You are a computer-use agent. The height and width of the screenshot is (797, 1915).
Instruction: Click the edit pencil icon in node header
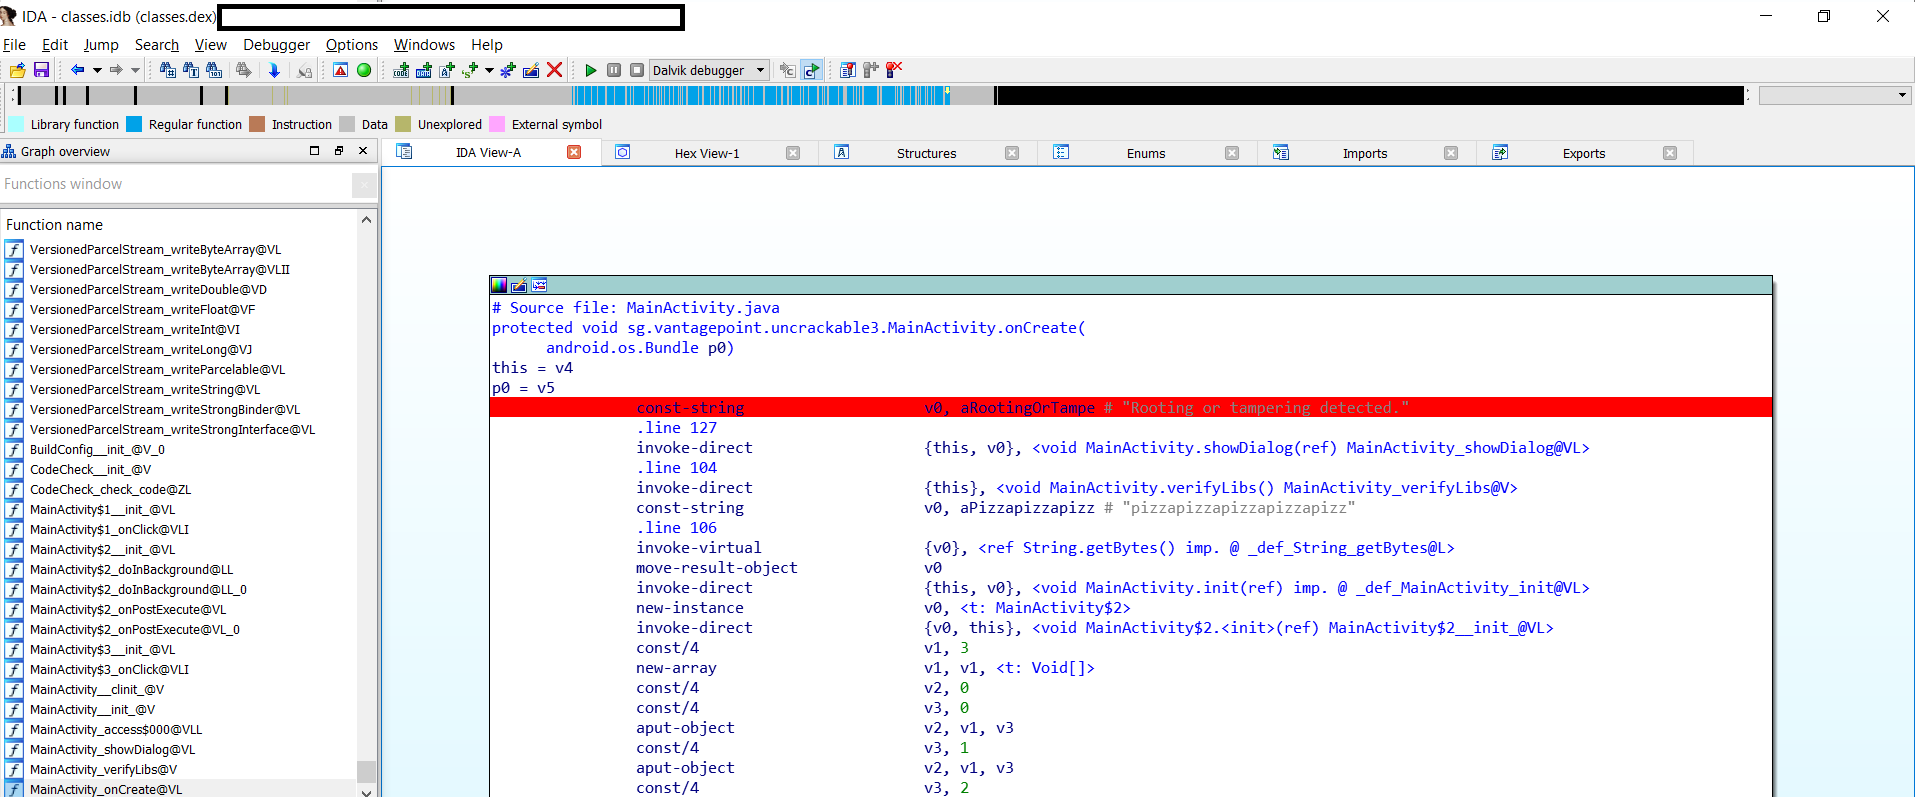pyautogui.click(x=519, y=285)
